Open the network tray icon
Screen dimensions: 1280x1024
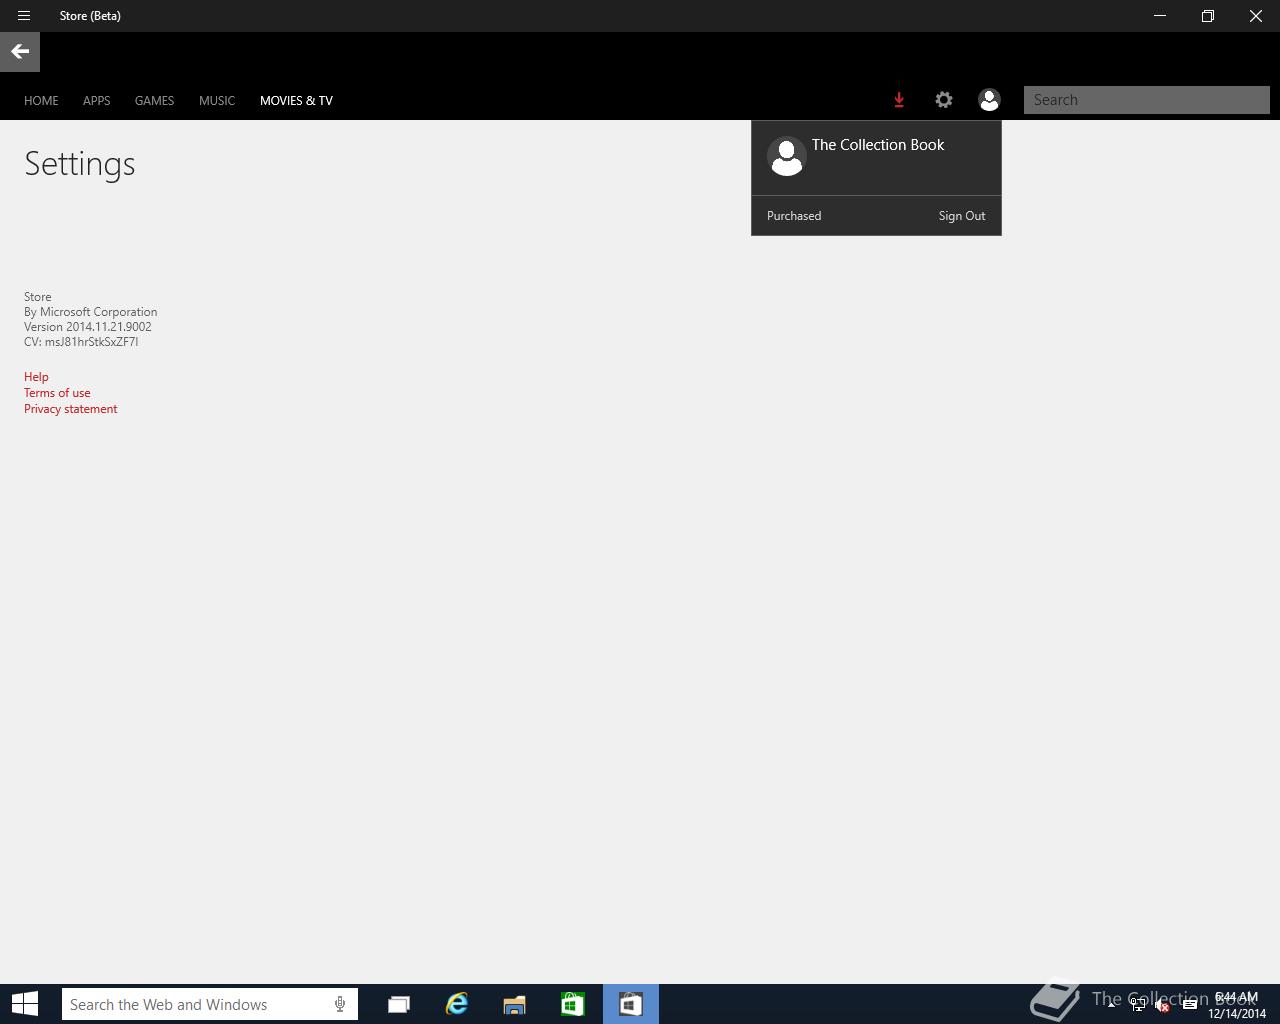click(x=1138, y=1005)
